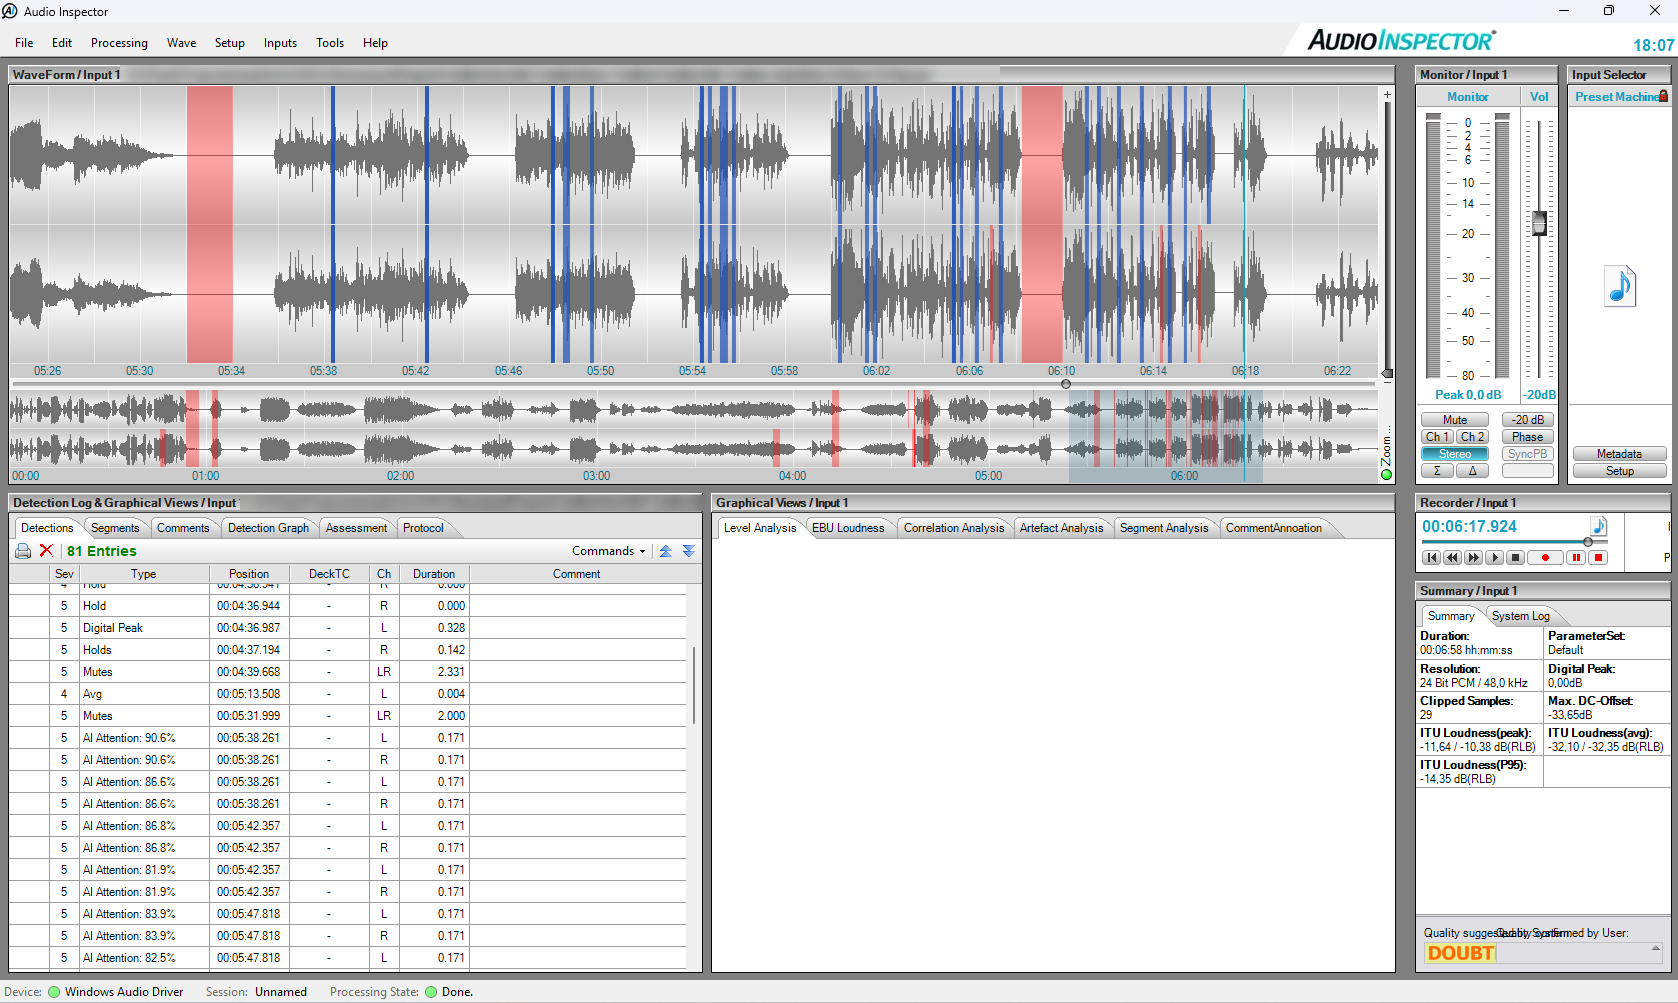Toggle the Mute monitor button

[x=1455, y=420]
